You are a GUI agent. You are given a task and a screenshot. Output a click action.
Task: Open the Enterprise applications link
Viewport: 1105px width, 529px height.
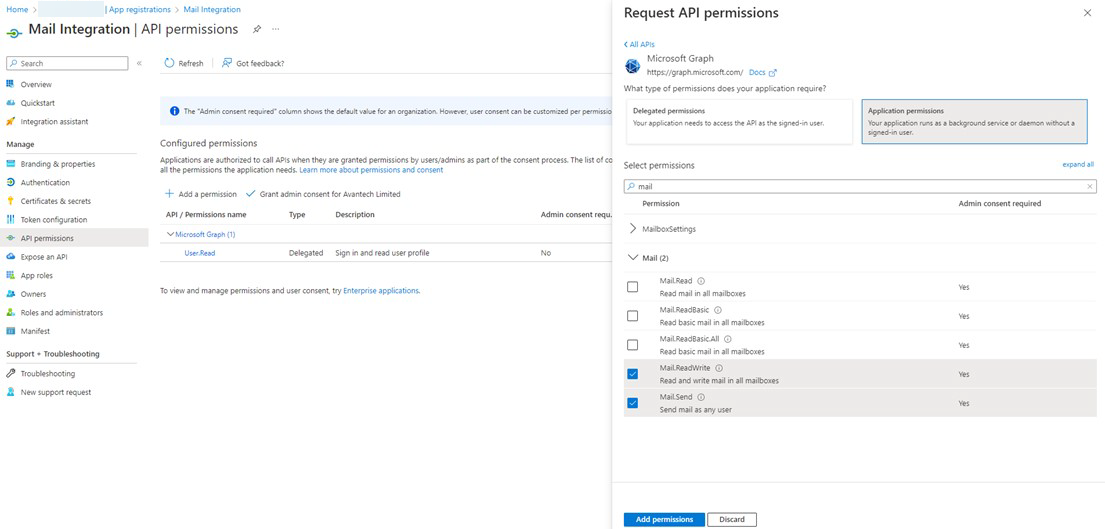click(381, 291)
